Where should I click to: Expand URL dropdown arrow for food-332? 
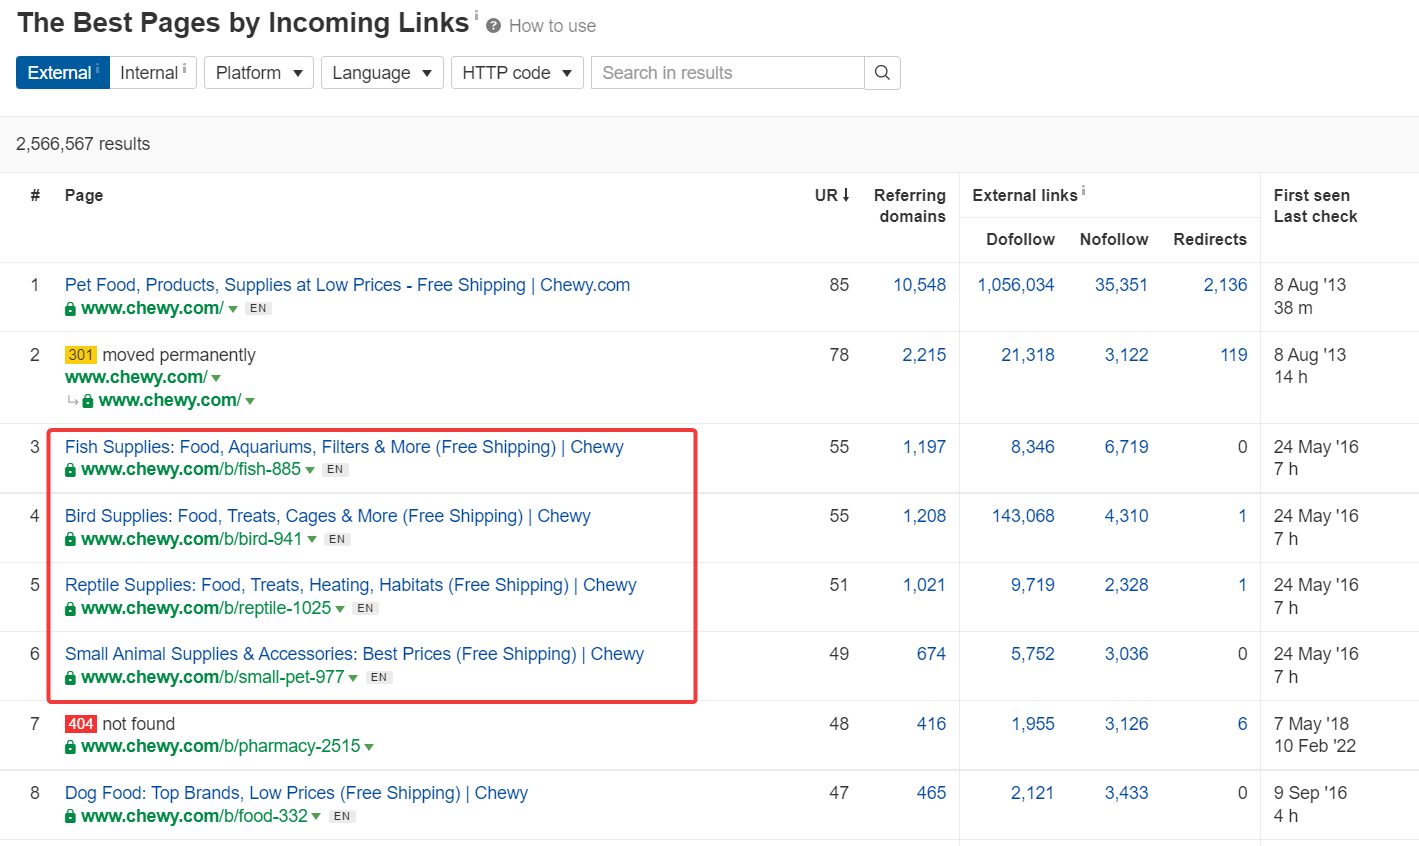[x=316, y=817]
